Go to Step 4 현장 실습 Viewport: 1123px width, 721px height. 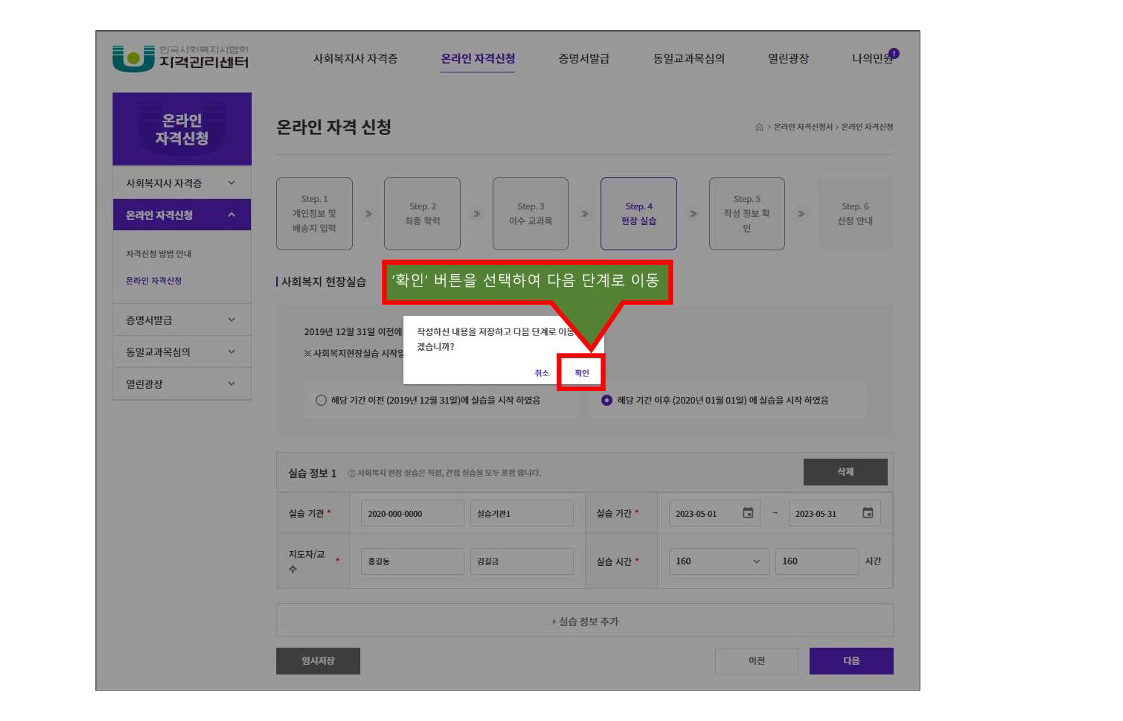638,213
